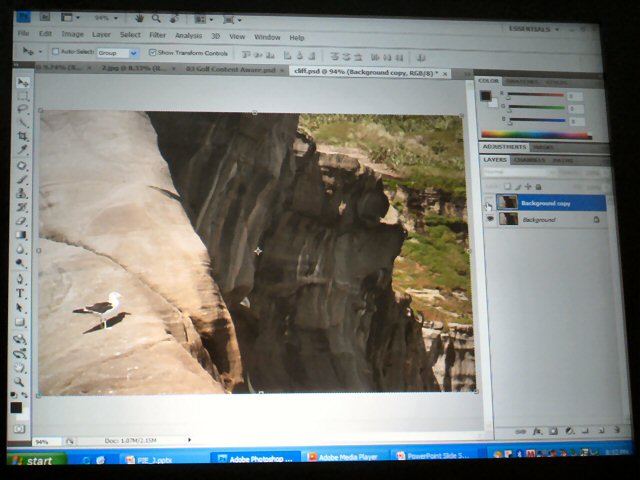640x480 pixels.
Task: Select the Horizontal Type tool
Action: click(x=20, y=293)
